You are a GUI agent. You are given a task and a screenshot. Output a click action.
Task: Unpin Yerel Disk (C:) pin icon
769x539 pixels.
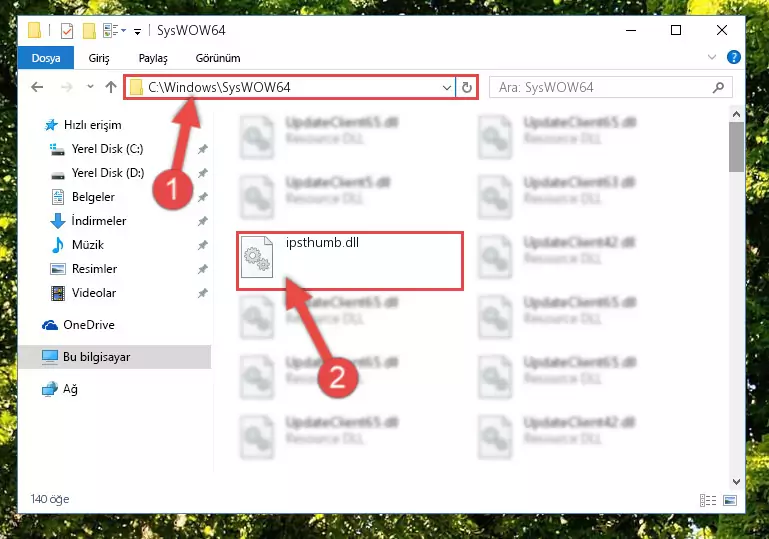coord(203,149)
